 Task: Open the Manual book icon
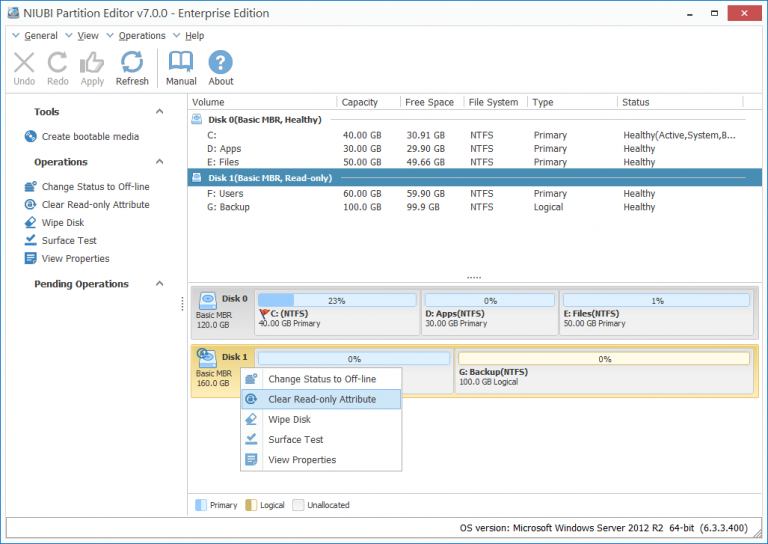(181, 62)
